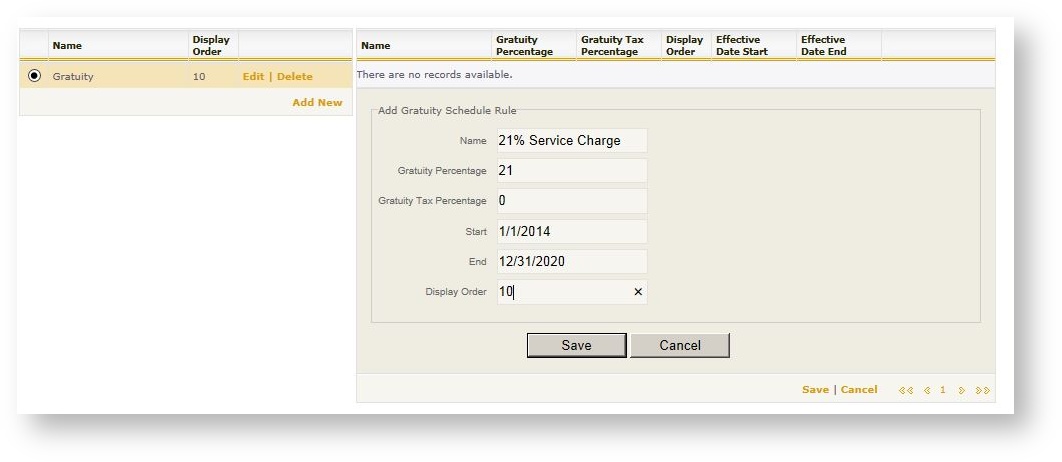The height and width of the screenshot is (462, 1062).
Task: Go to the first page of records
Action: click(906, 390)
